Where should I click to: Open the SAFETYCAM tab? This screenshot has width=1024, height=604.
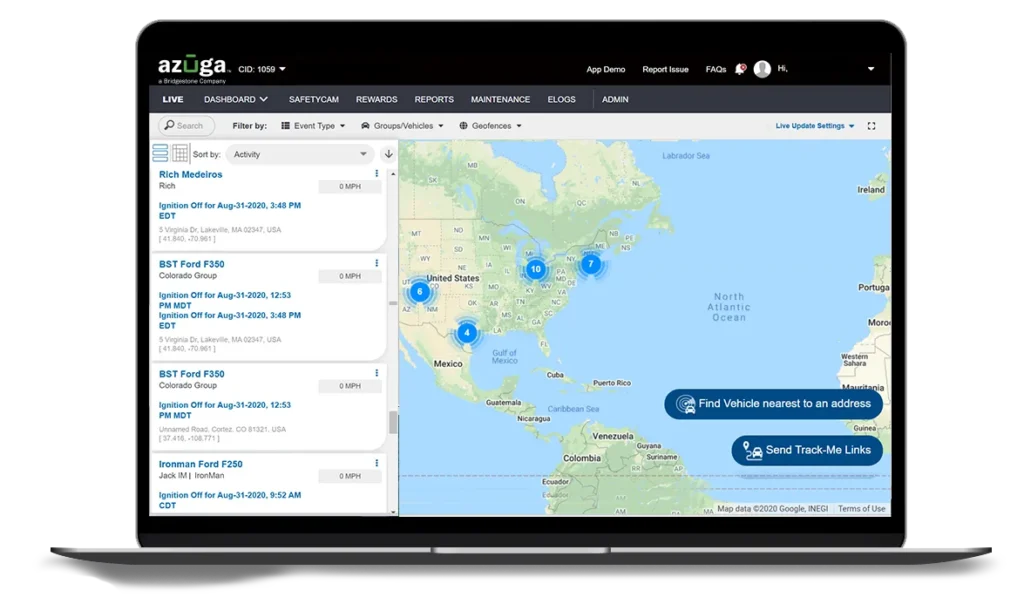click(312, 99)
